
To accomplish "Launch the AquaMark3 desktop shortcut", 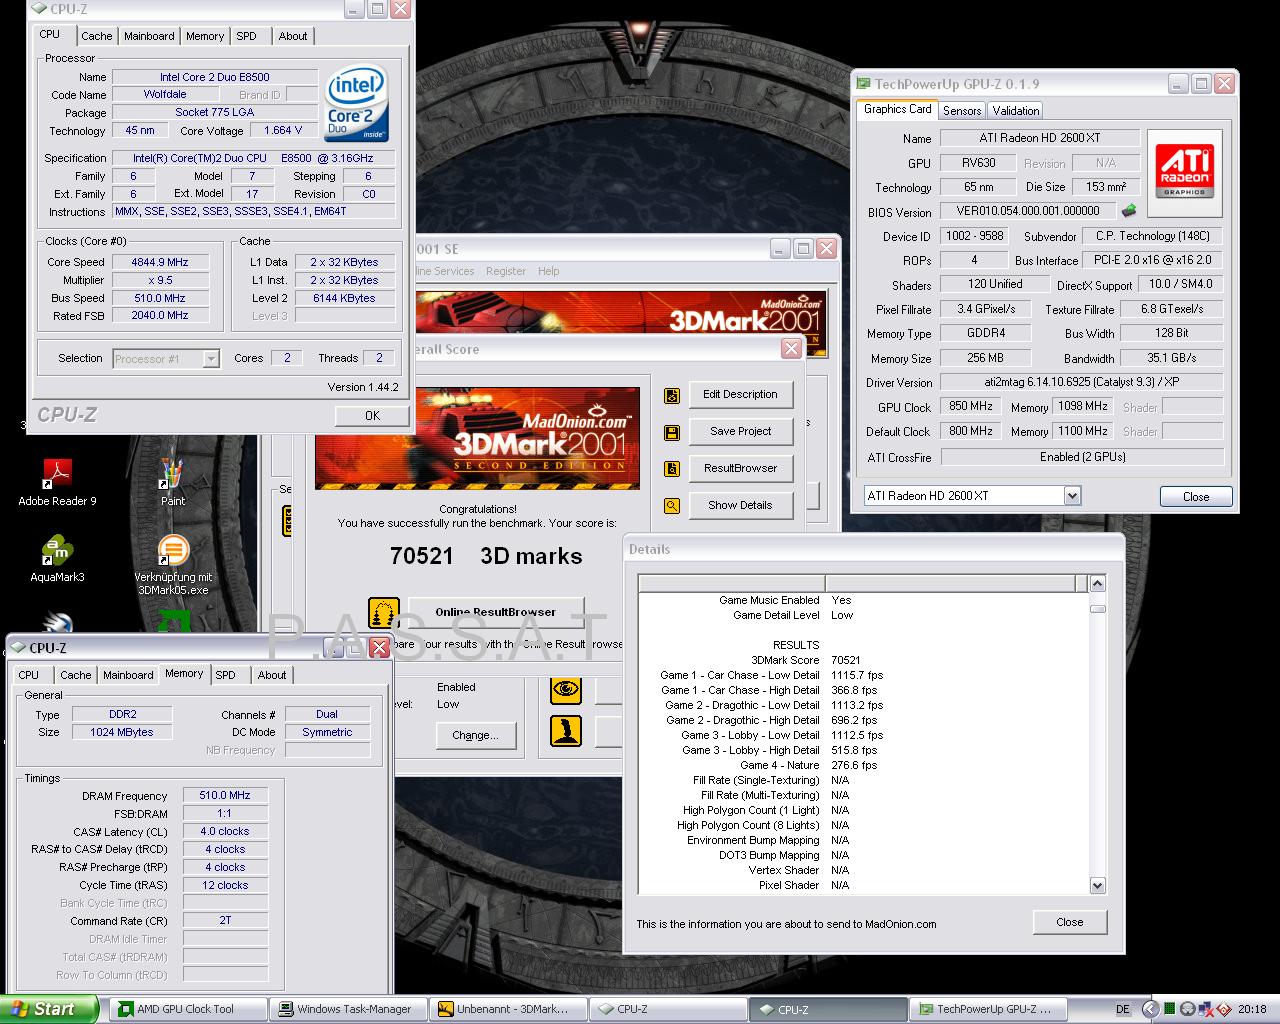I will (x=57, y=558).
